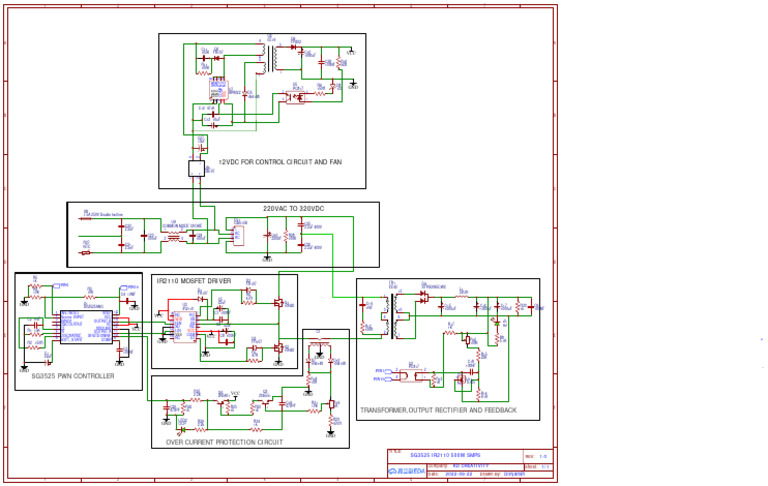Select the potentiometer in over-current protection circuit

click(332, 404)
